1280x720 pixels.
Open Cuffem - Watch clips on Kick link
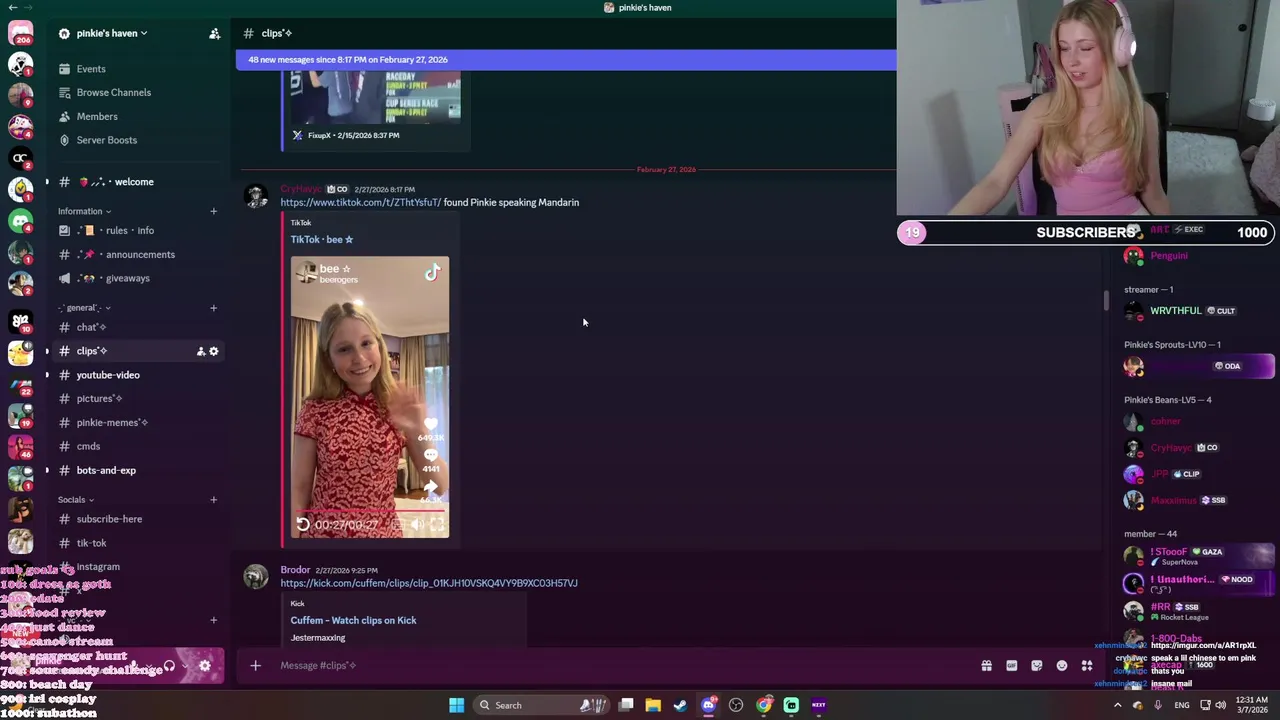[x=353, y=620]
